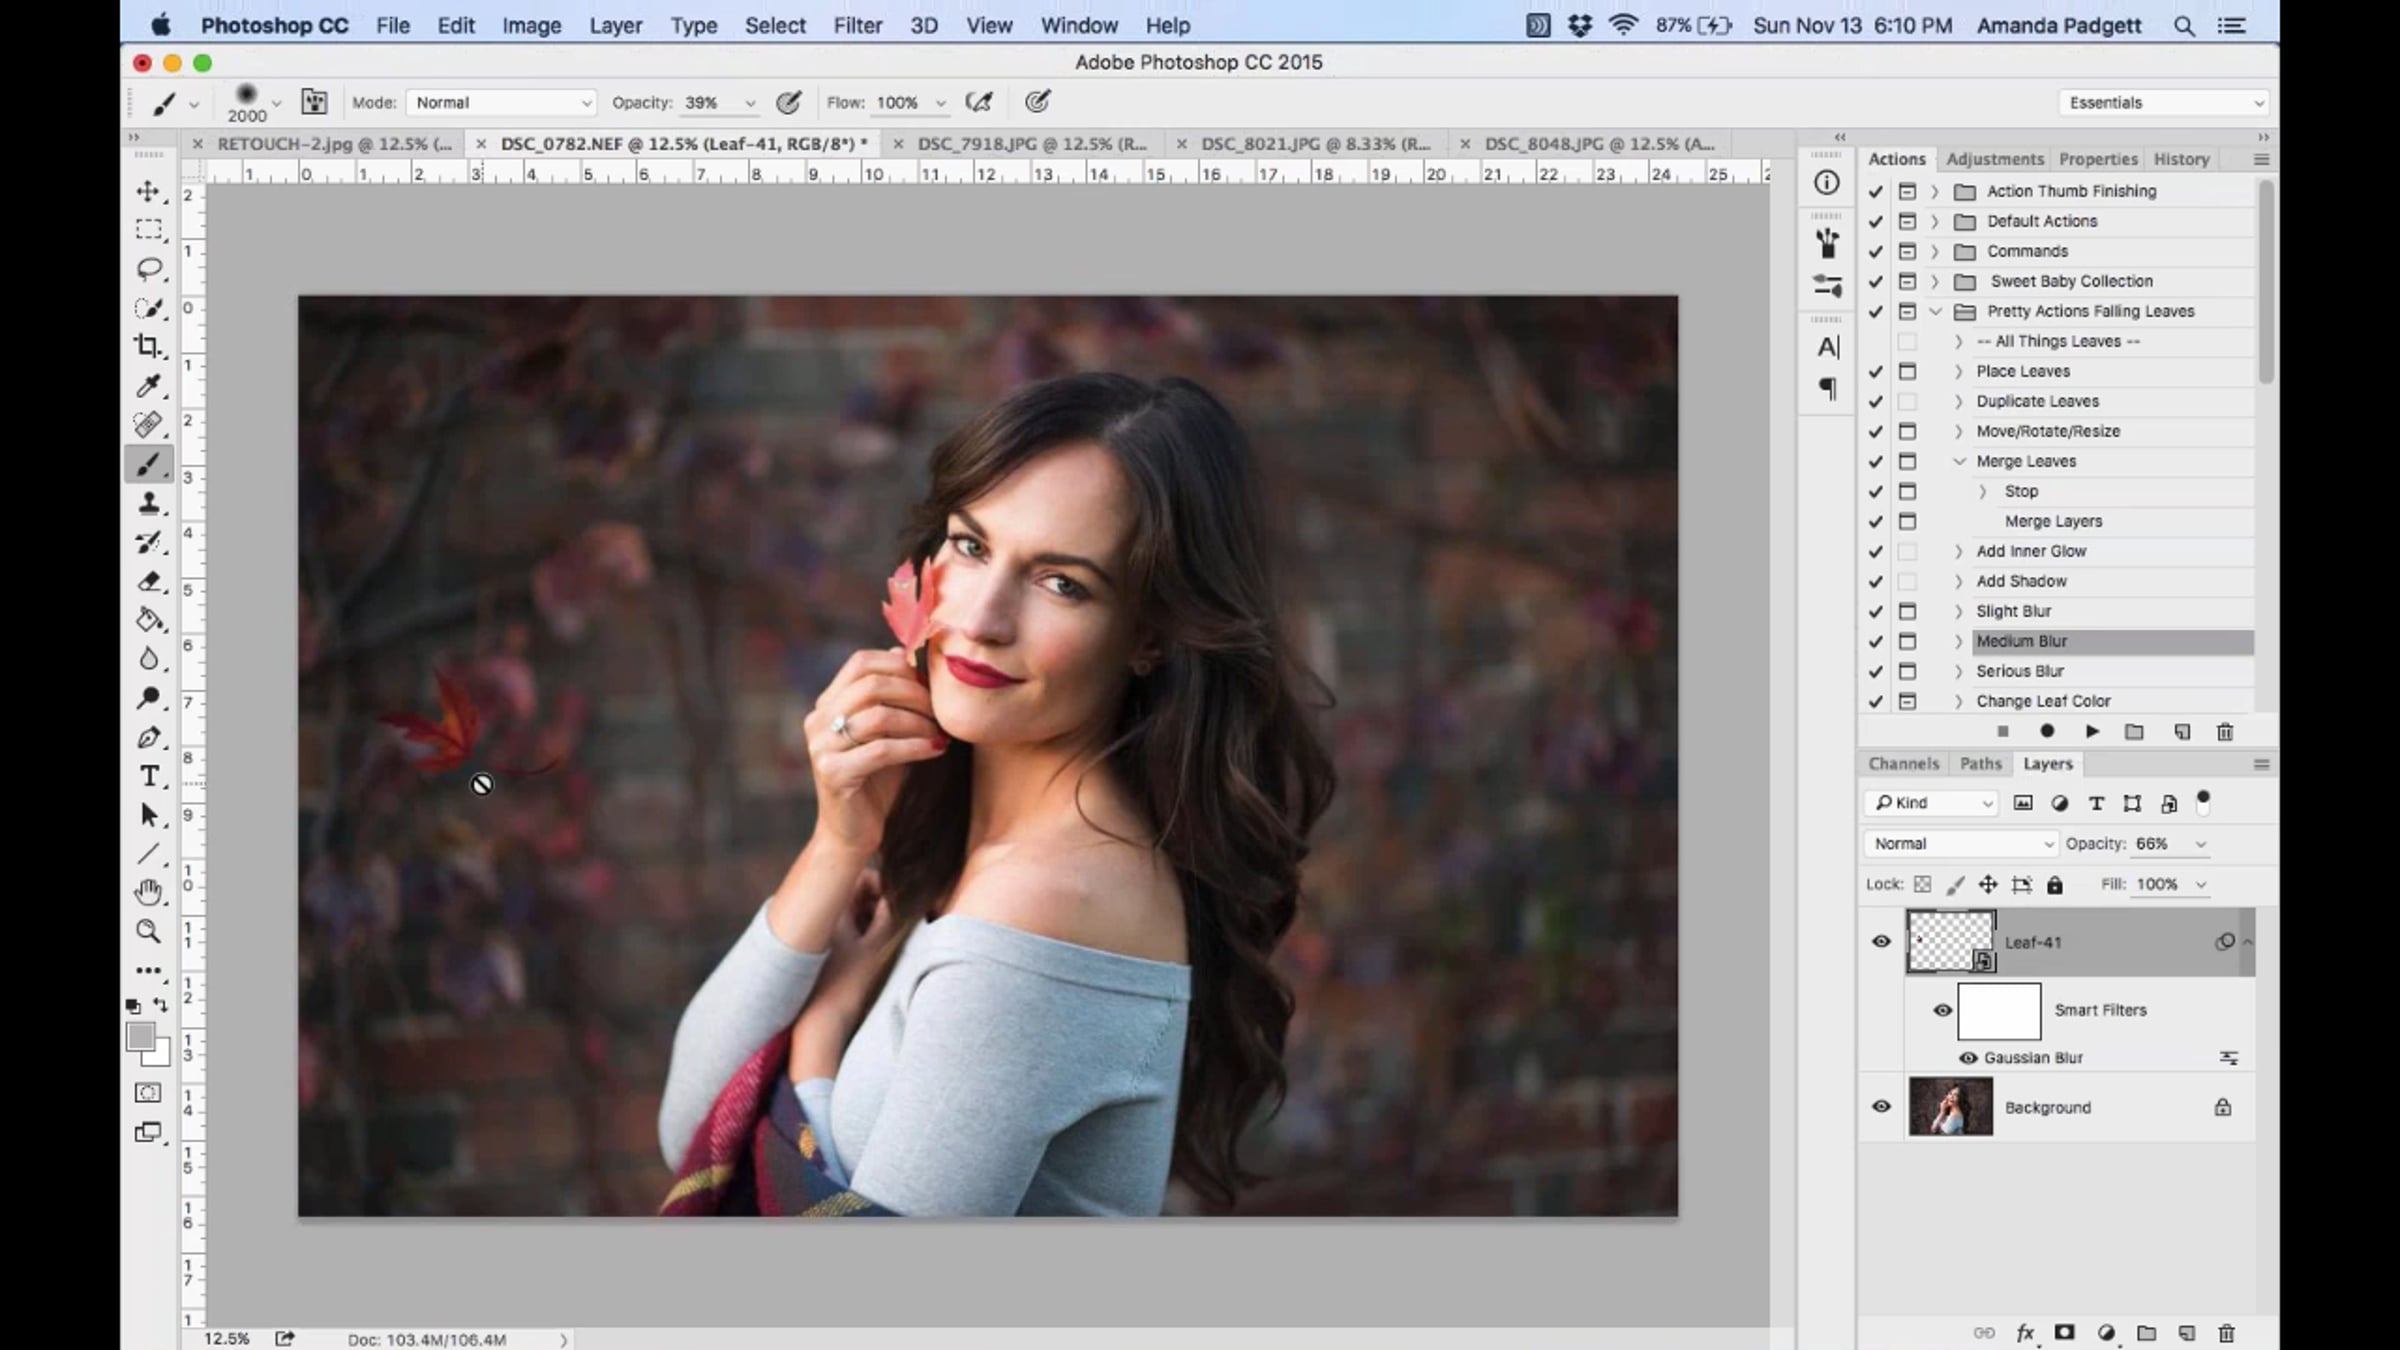Image resolution: width=2400 pixels, height=1350 pixels.
Task: Switch to the History panel tab
Action: tap(2180, 159)
